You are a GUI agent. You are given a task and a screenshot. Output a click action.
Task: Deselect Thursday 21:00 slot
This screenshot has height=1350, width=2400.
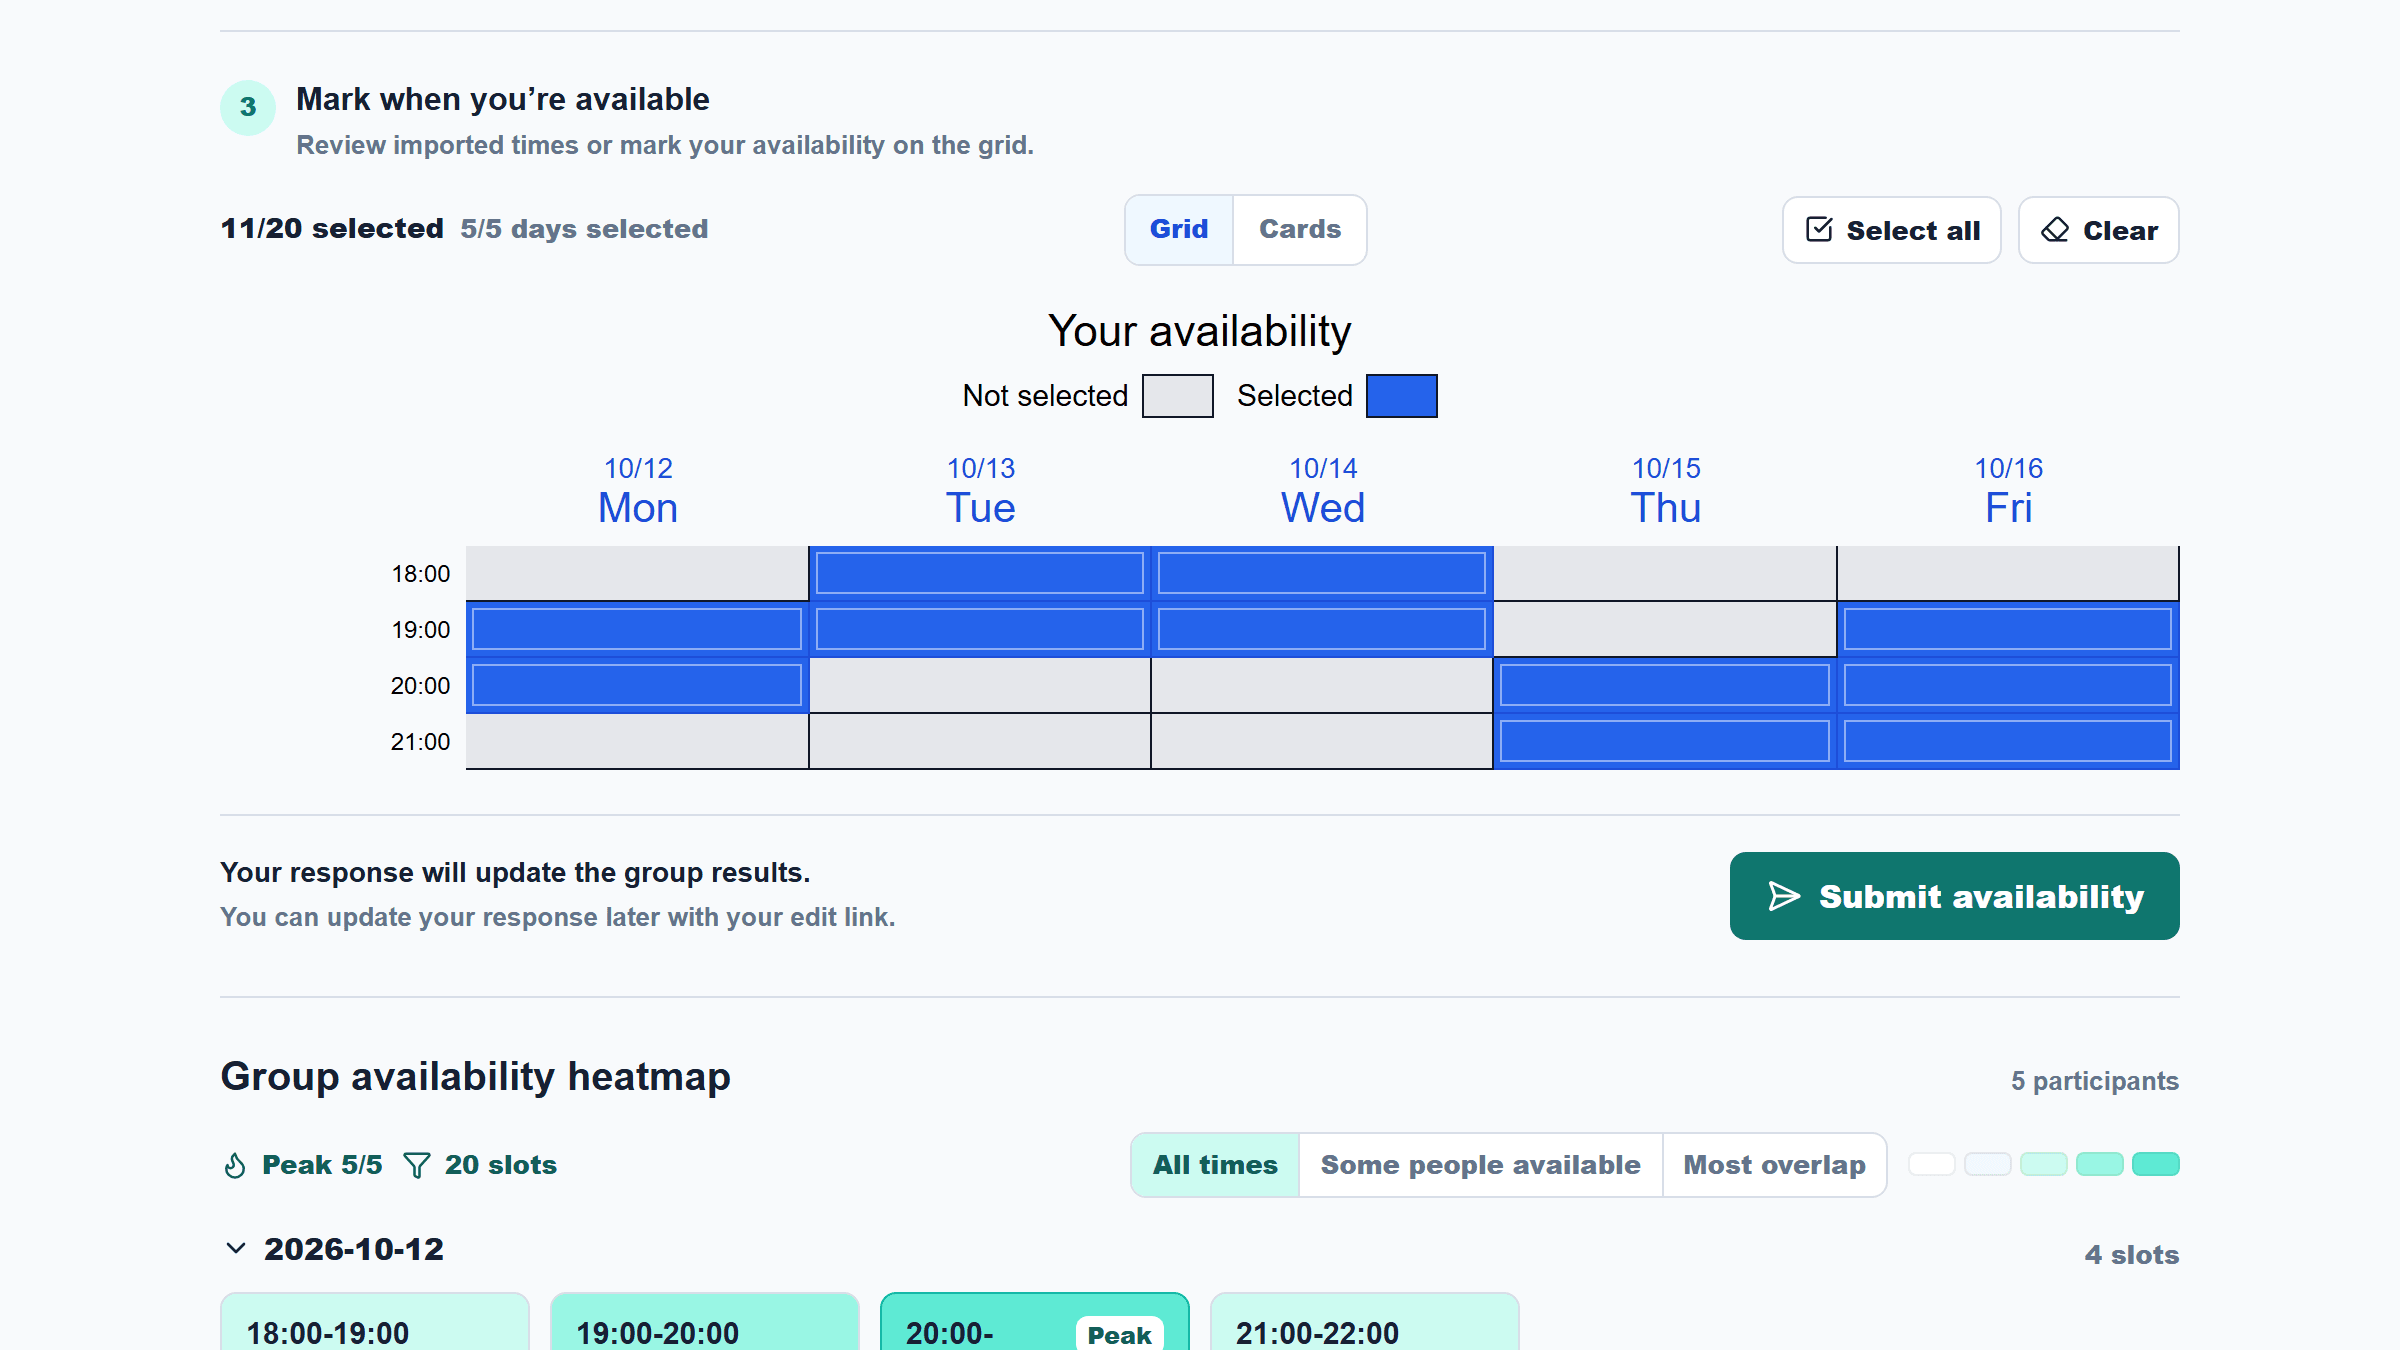(1665, 741)
